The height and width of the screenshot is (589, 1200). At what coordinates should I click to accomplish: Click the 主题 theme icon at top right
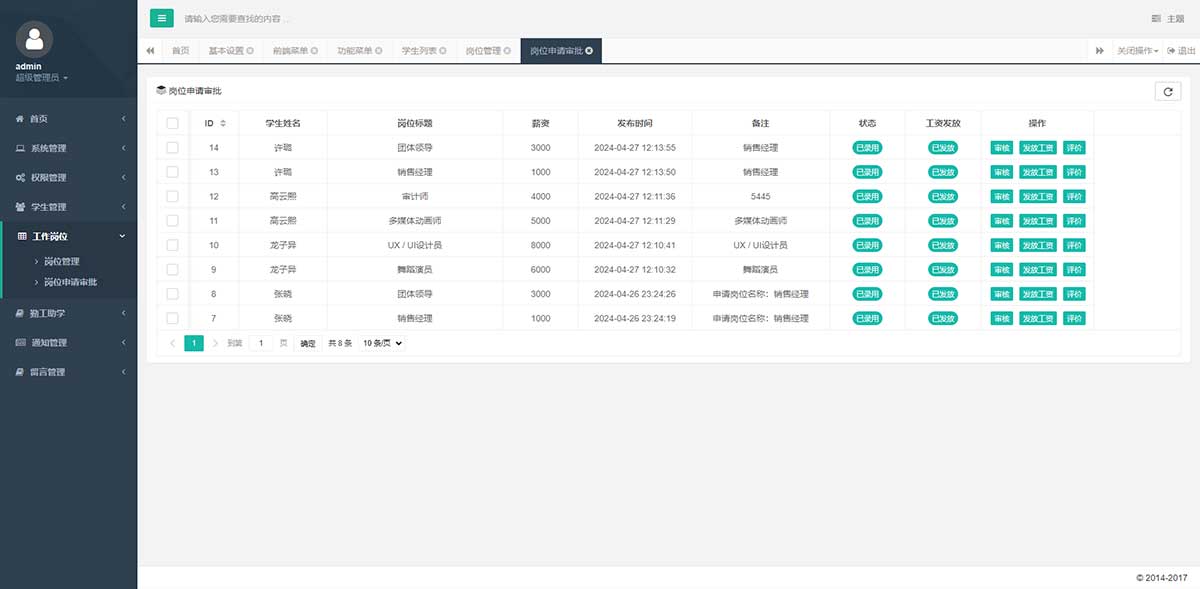point(1156,19)
